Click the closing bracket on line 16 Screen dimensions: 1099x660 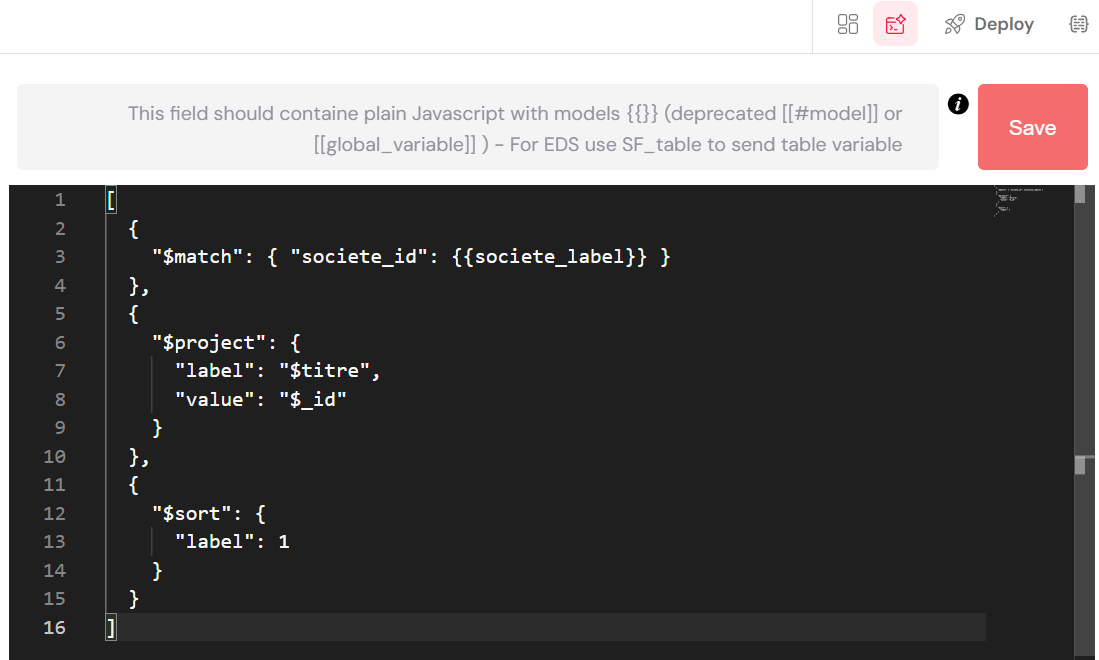(x=111, y=628)
